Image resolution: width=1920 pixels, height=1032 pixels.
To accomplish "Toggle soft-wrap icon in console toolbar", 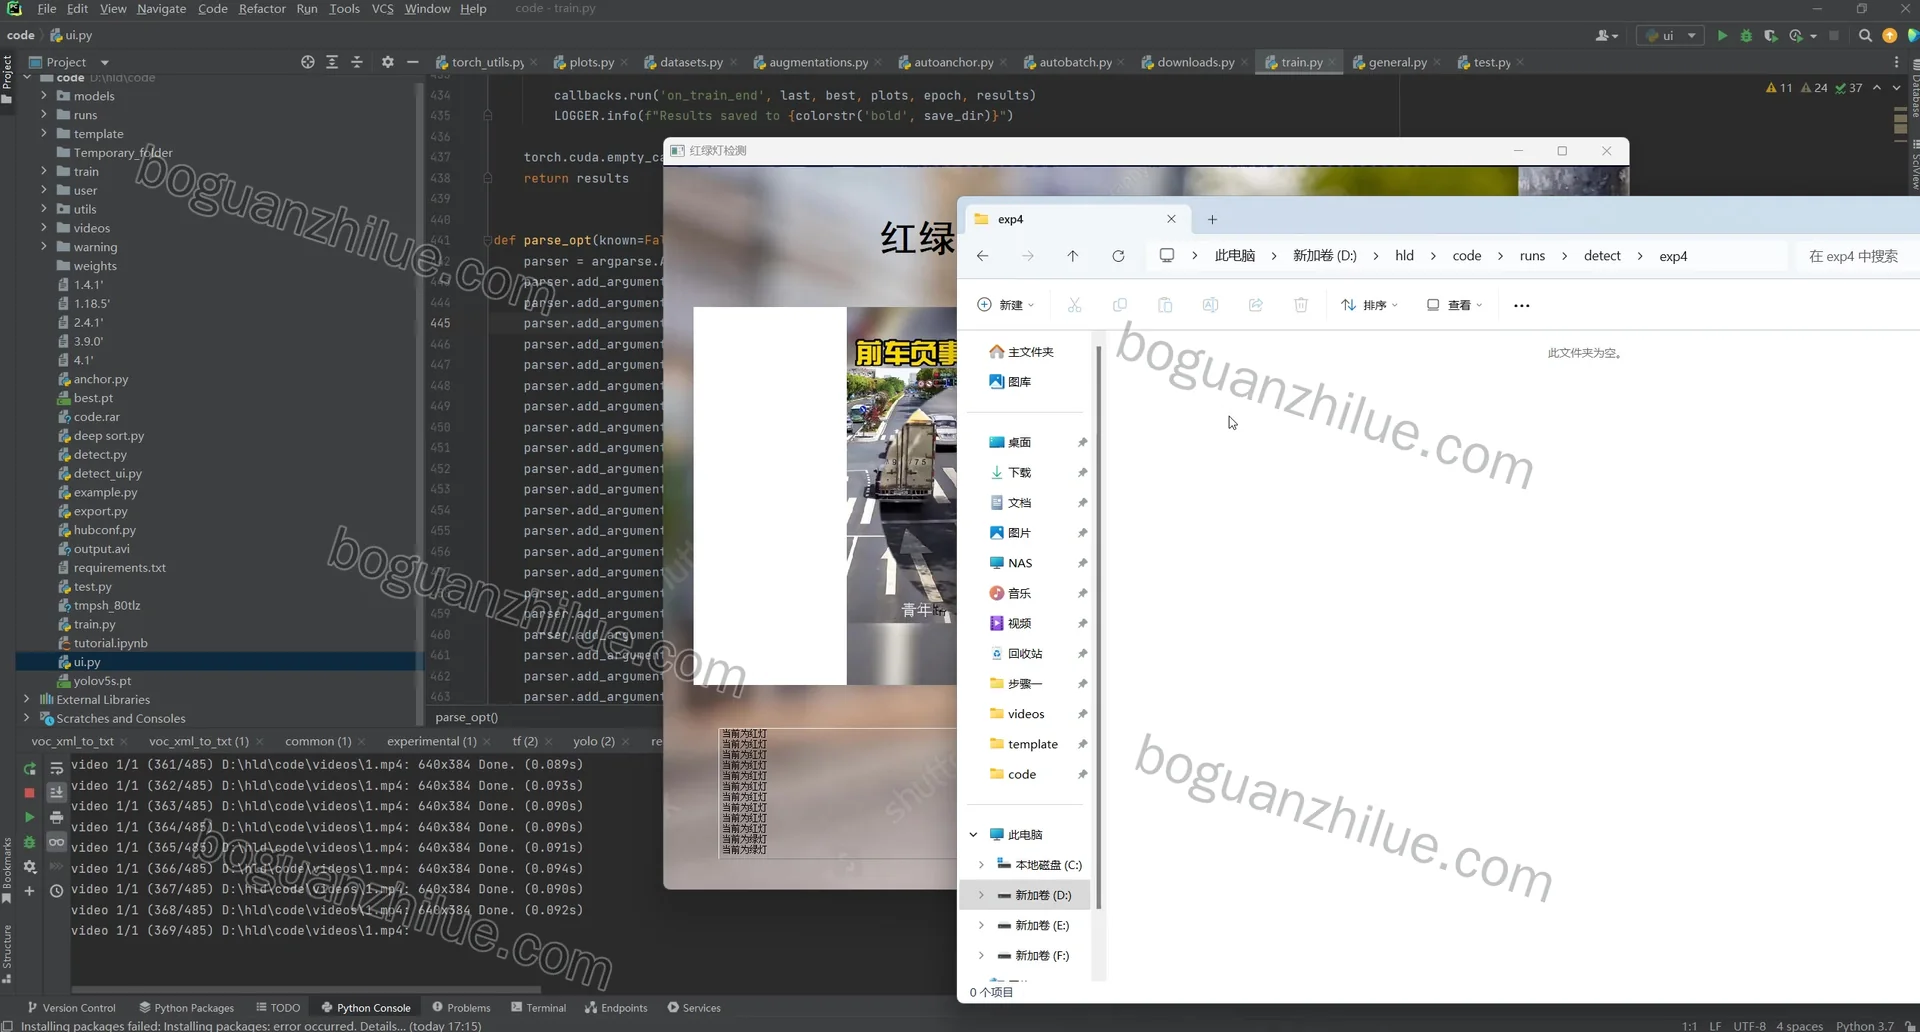I will [56, 768].
